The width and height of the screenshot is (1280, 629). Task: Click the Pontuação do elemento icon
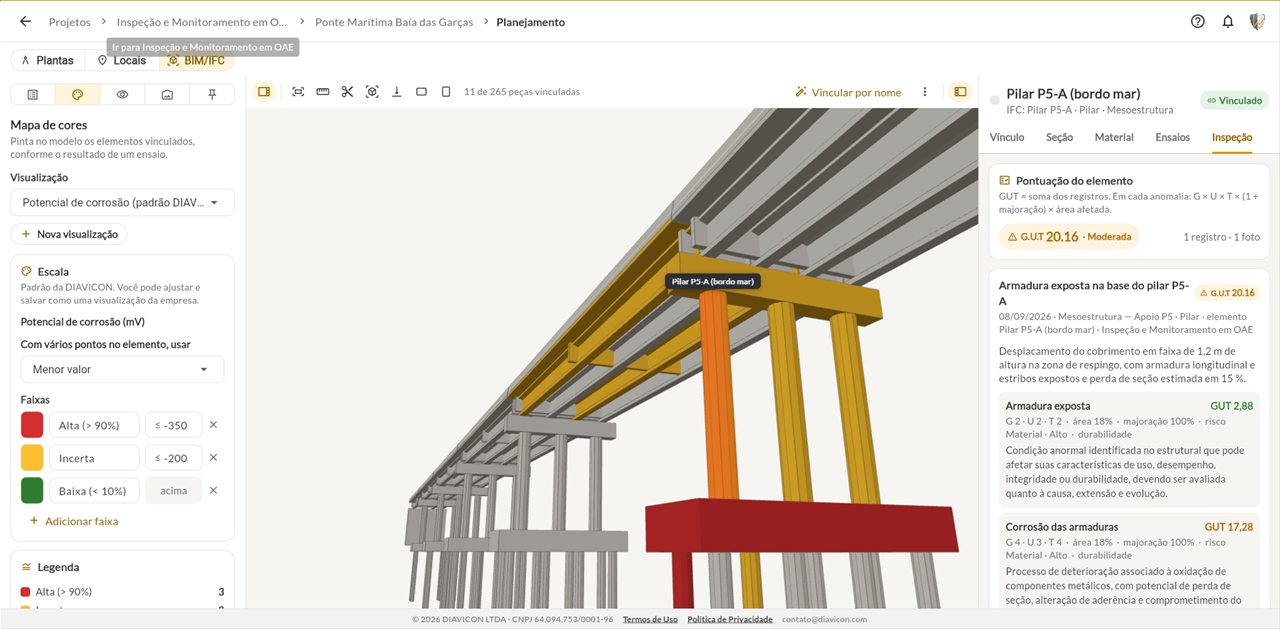1005,181
